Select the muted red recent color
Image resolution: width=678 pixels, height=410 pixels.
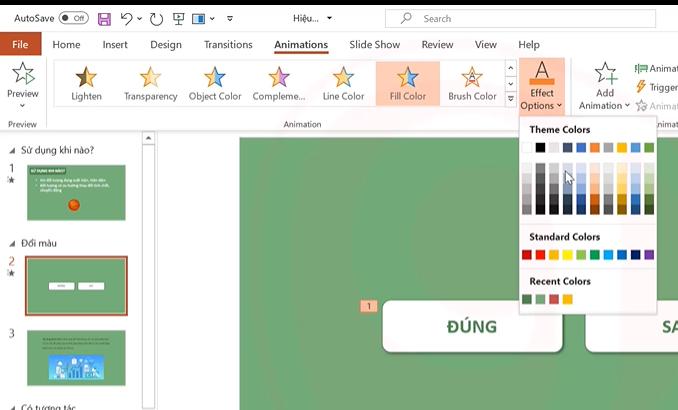tap(554, 299)
